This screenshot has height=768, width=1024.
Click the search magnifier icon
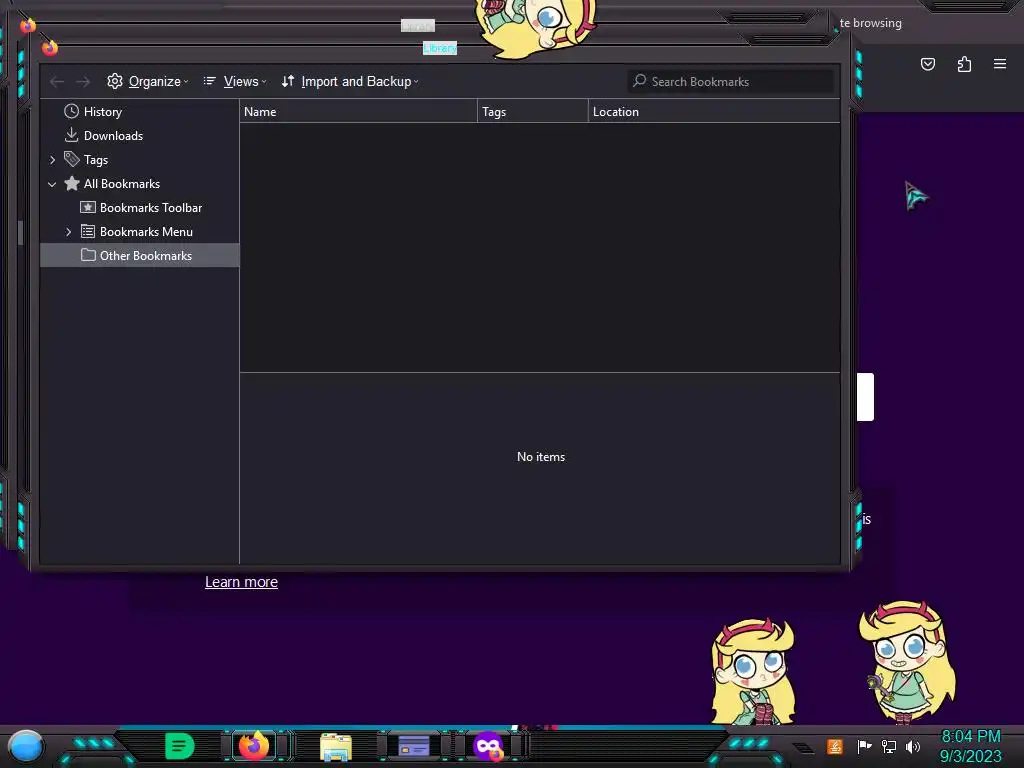point(639,80)
